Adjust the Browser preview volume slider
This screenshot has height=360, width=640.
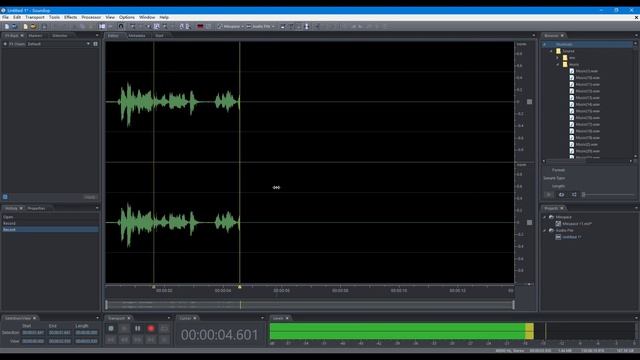coord(608,195)
